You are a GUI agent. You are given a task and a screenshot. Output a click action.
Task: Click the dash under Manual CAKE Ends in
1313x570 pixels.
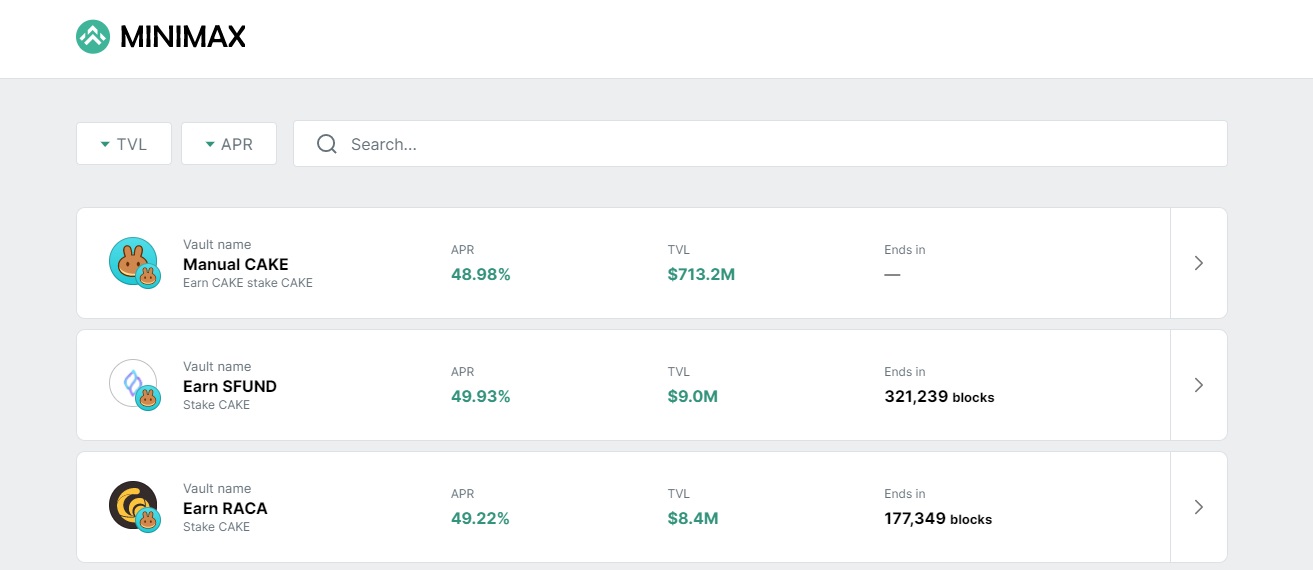892,274
